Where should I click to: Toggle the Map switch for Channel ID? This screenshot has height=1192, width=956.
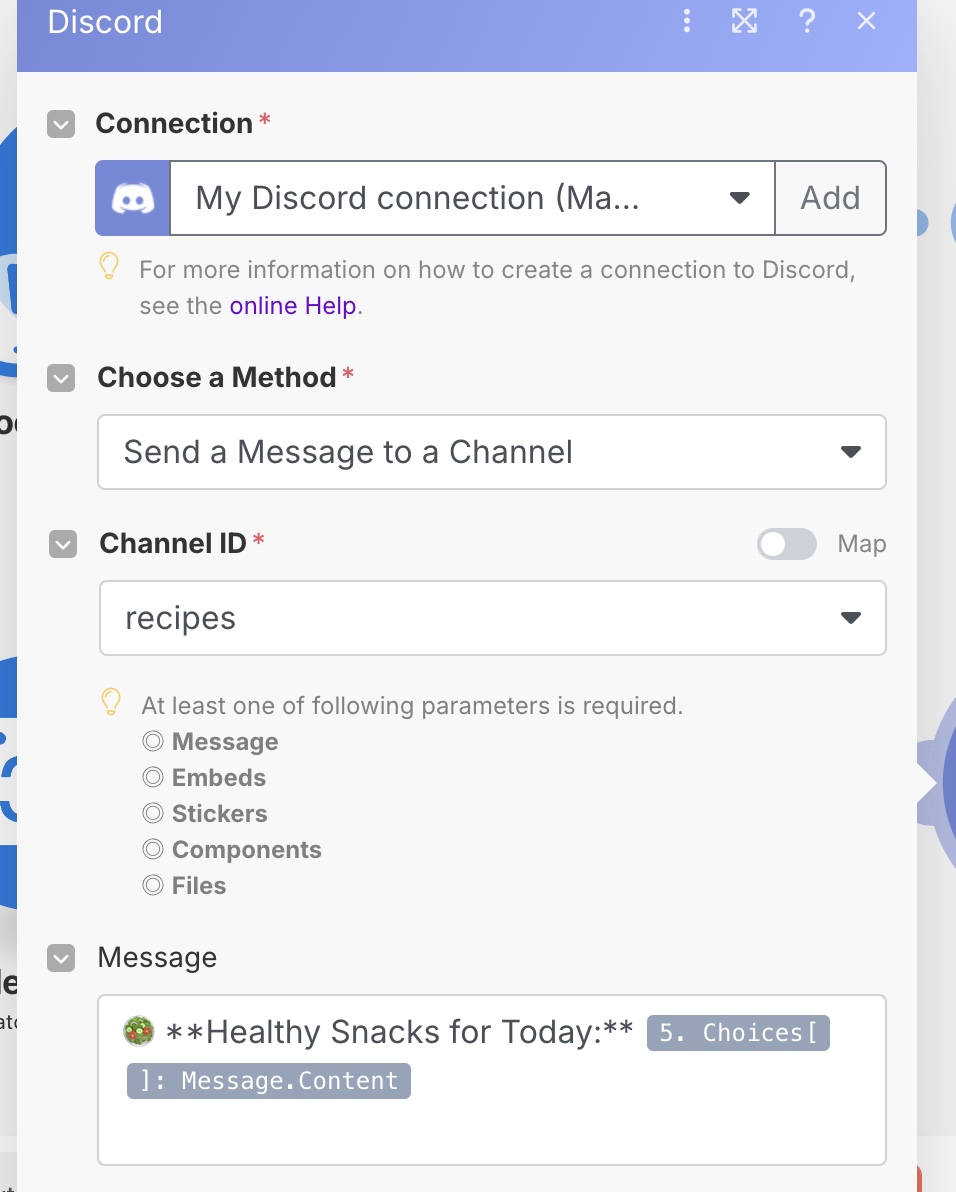(x=787, y=544)
